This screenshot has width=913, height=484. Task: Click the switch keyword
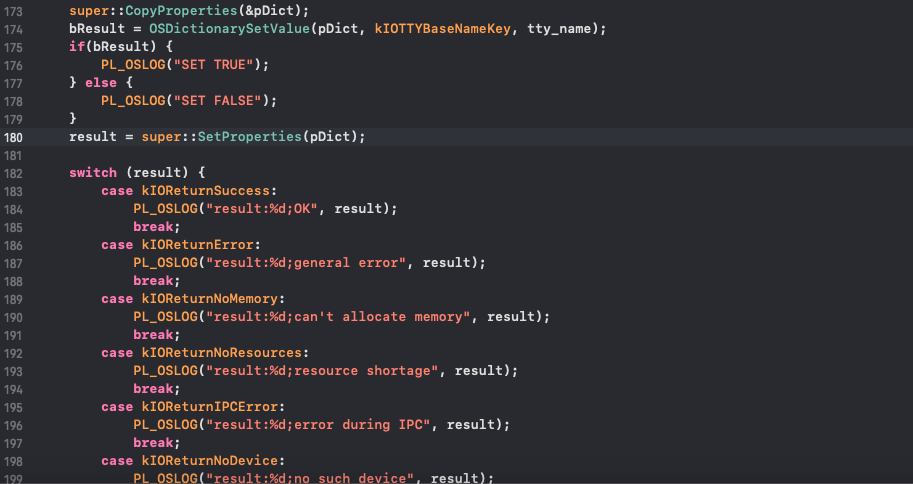point(93,173)
